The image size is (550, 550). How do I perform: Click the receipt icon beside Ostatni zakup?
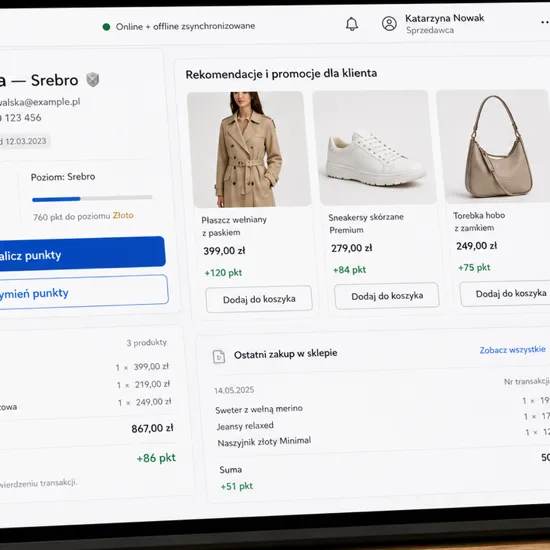pyautogui.click(x=219, y=357)
